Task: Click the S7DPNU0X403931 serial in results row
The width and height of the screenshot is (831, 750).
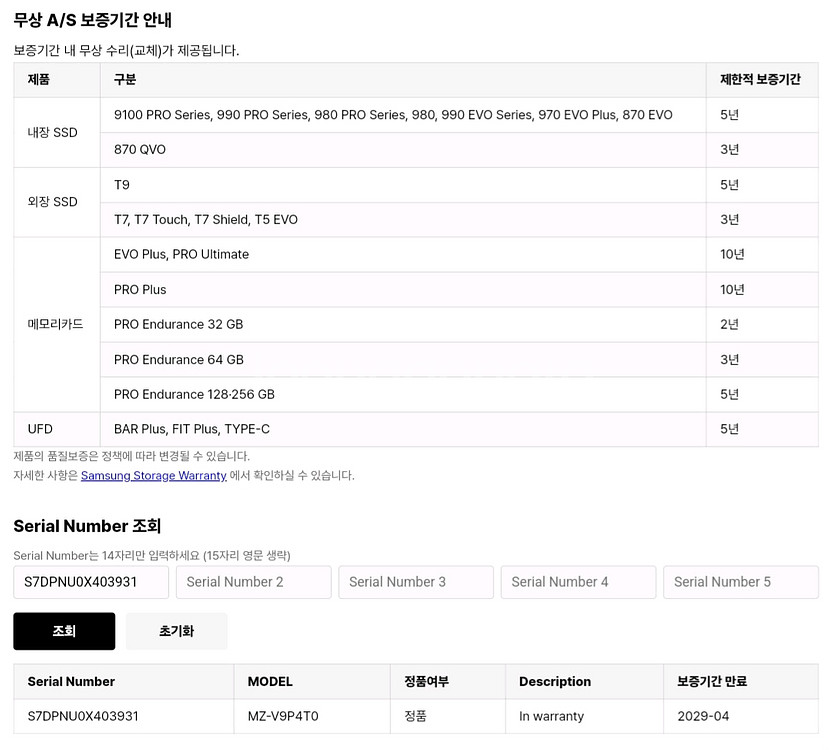Action: point(83,716)
